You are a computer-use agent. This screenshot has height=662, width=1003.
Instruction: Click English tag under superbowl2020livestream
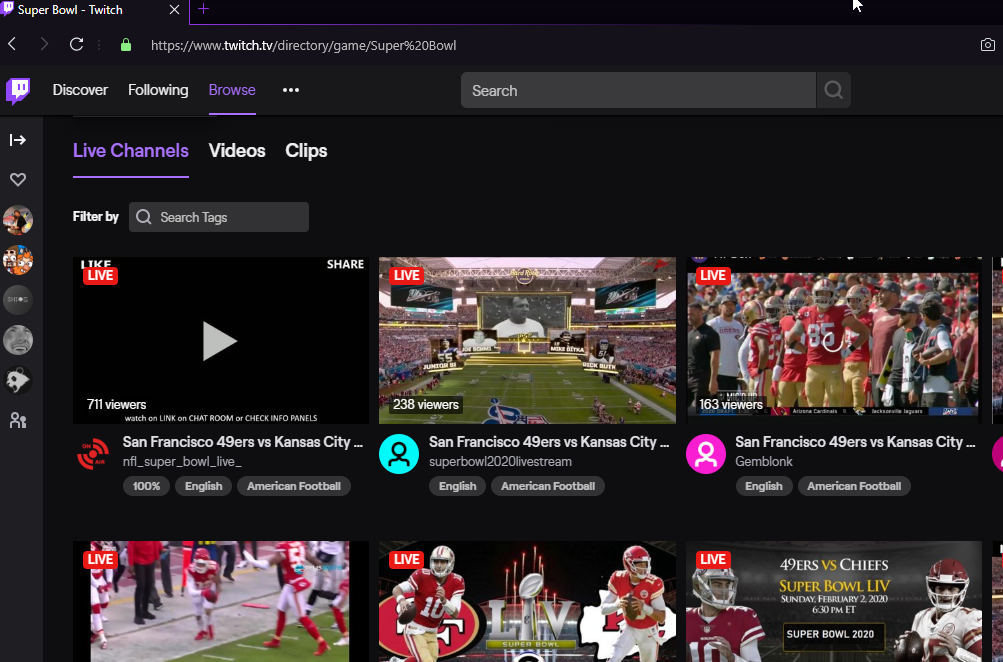coord(457,486)
